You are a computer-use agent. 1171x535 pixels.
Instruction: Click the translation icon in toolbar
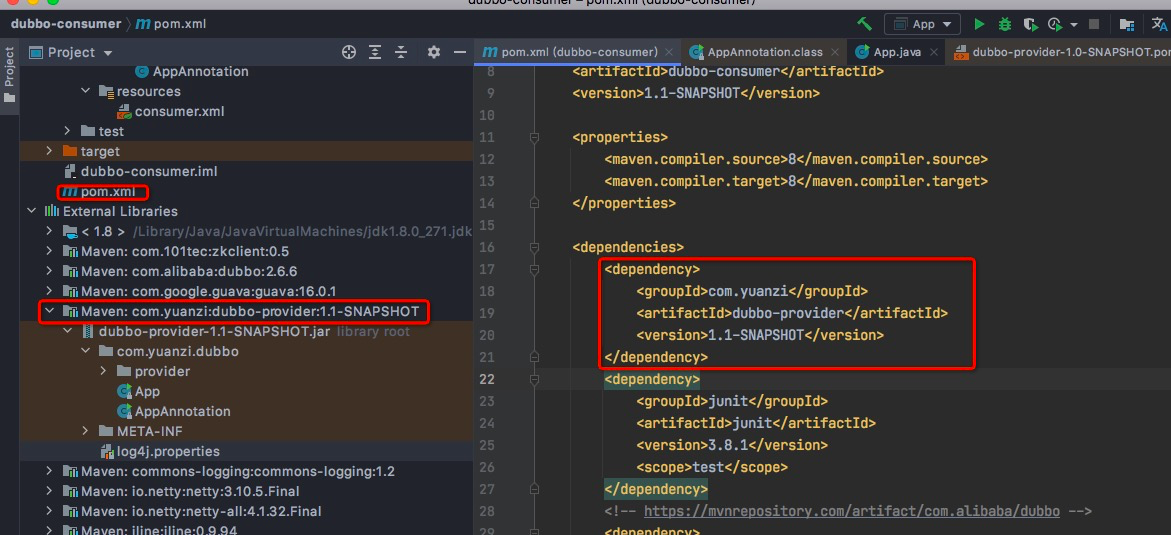point(1157,24)
